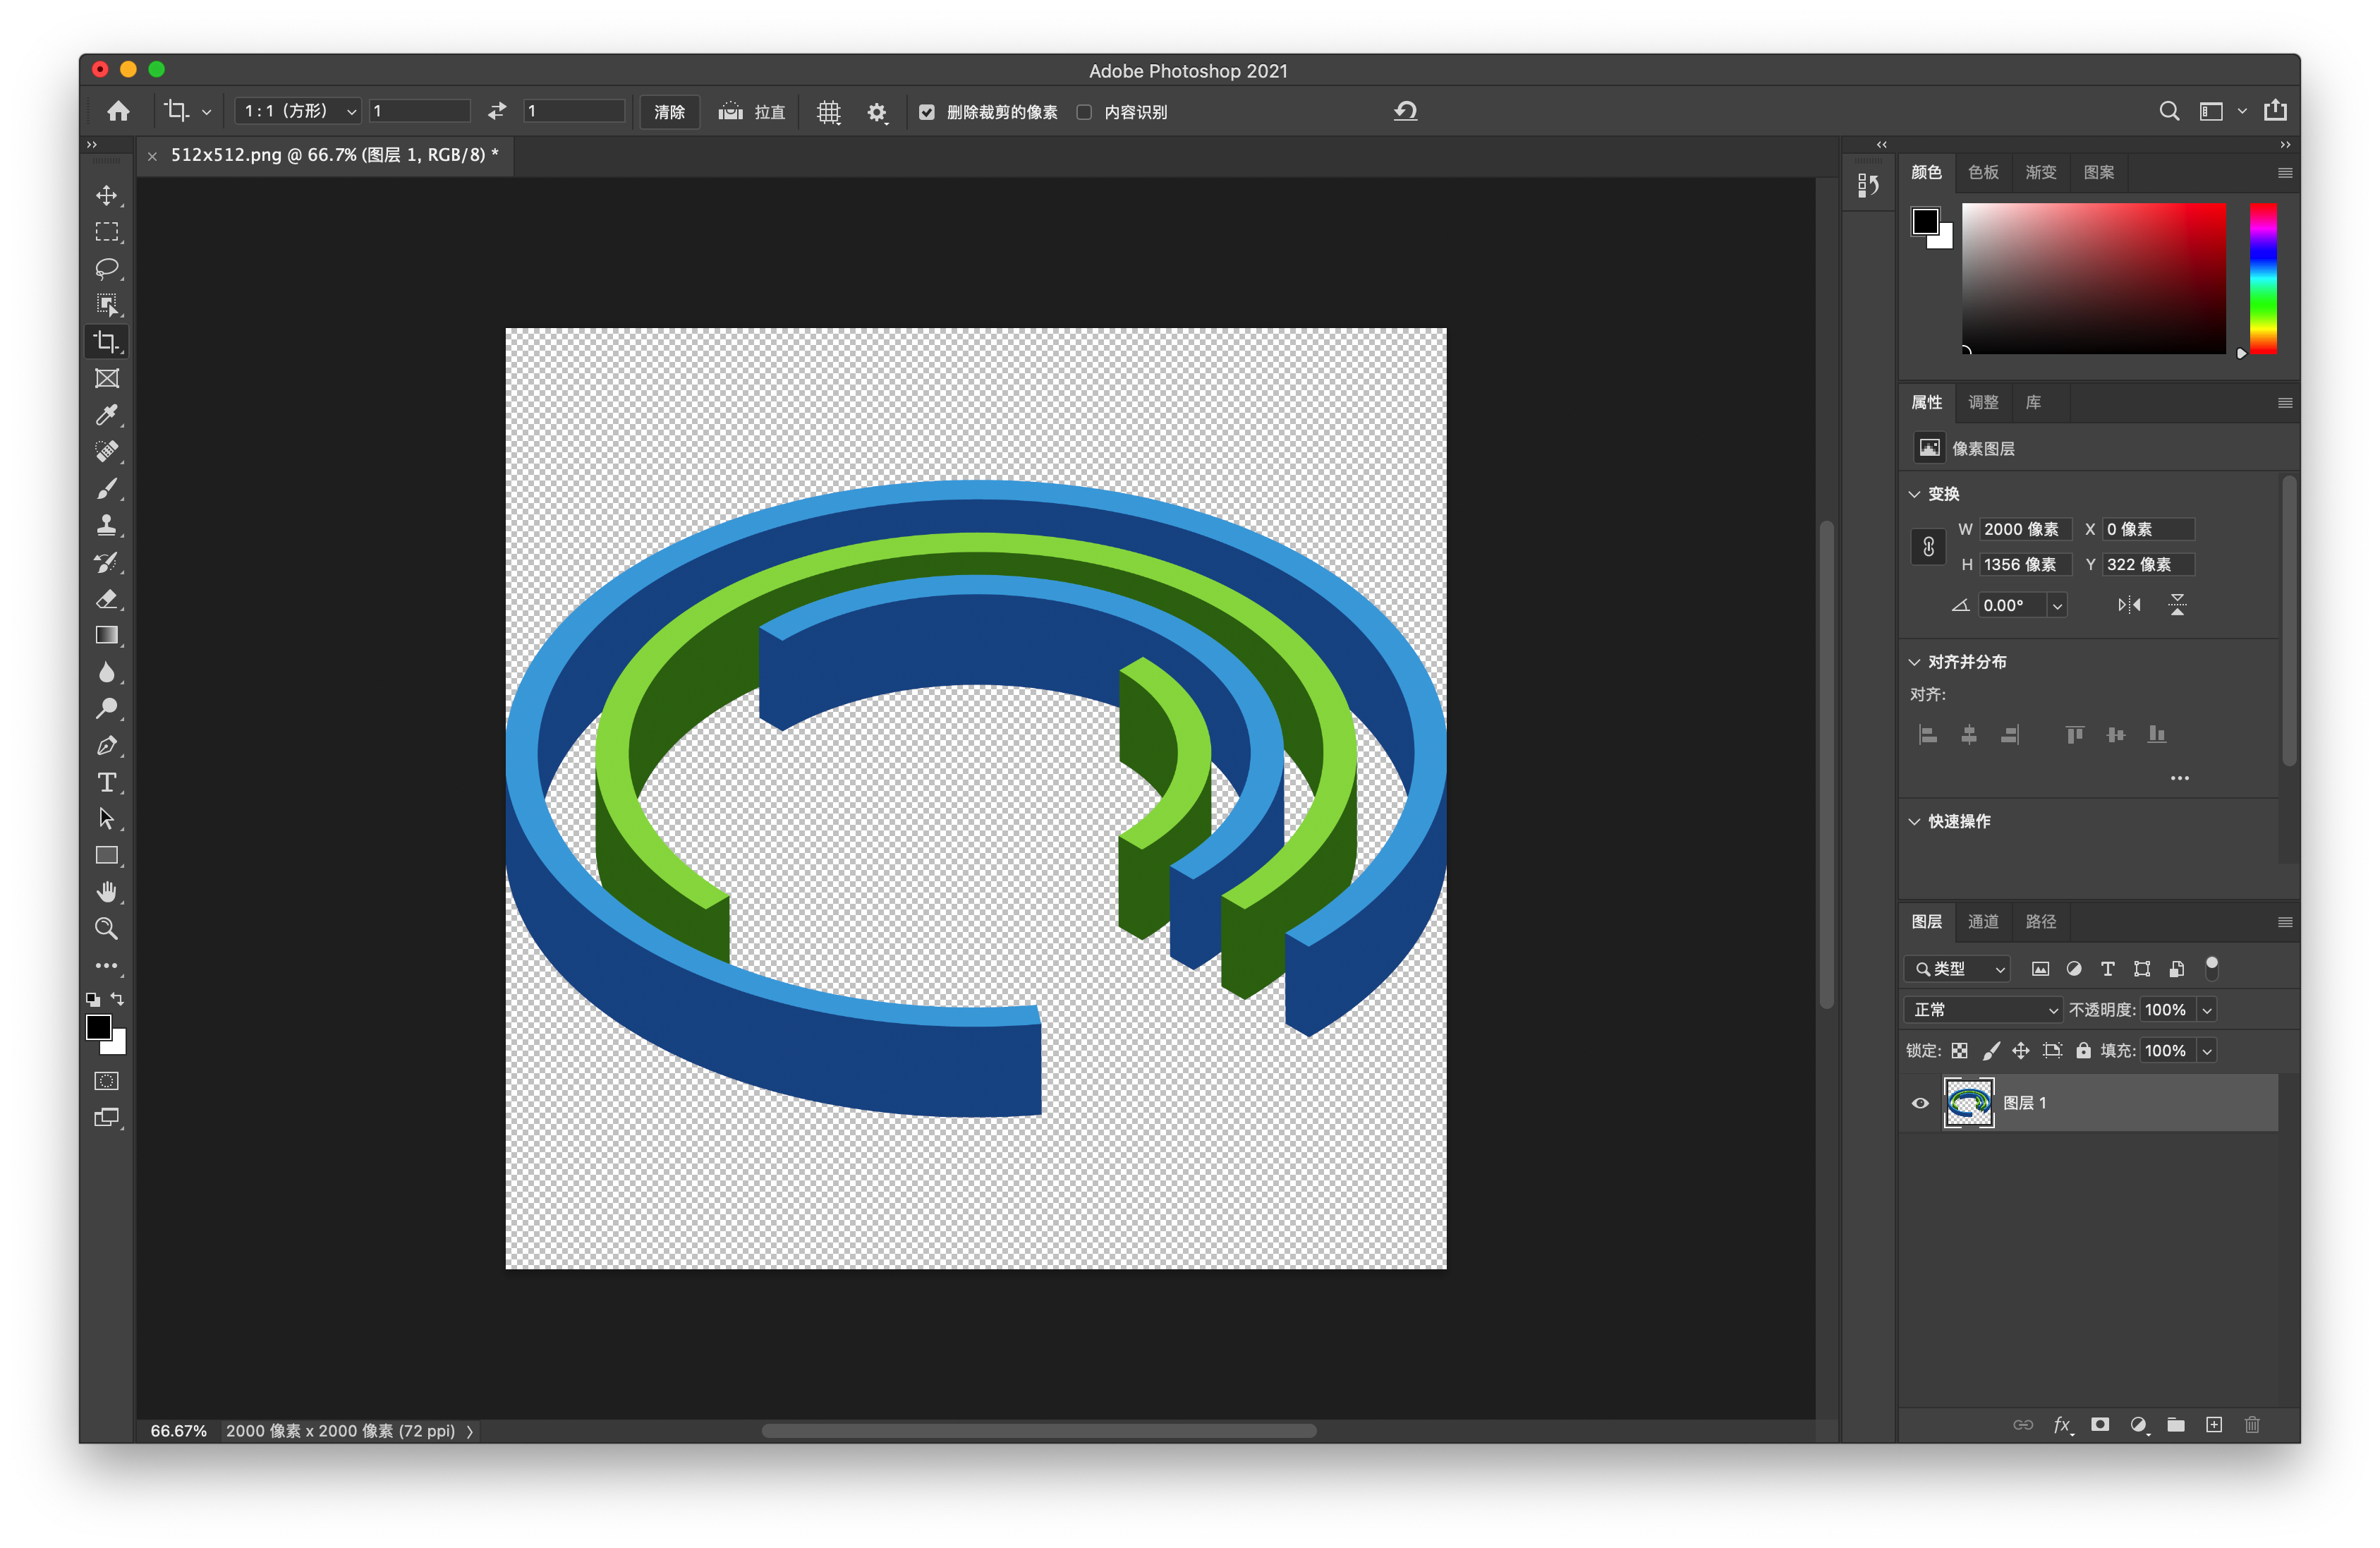This screenshot has height=1548, width=2380.
Task: Select the Blur tool
Action: pyautogui.click(x=107, y=672)
